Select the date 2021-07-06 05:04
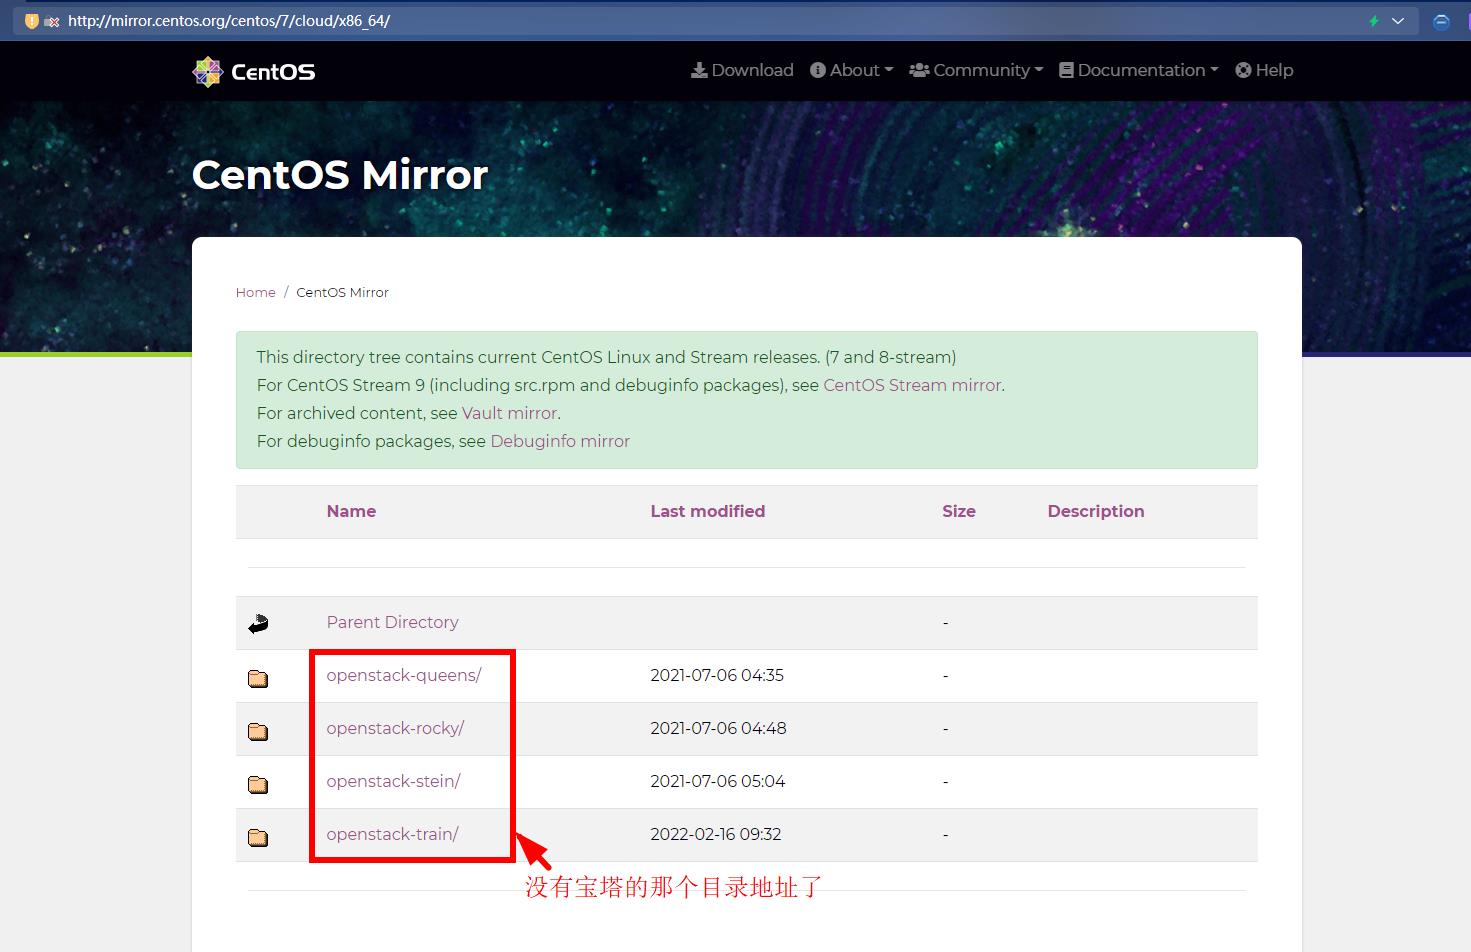Screen dimensions: 1471x952 (x=718, y=781)
